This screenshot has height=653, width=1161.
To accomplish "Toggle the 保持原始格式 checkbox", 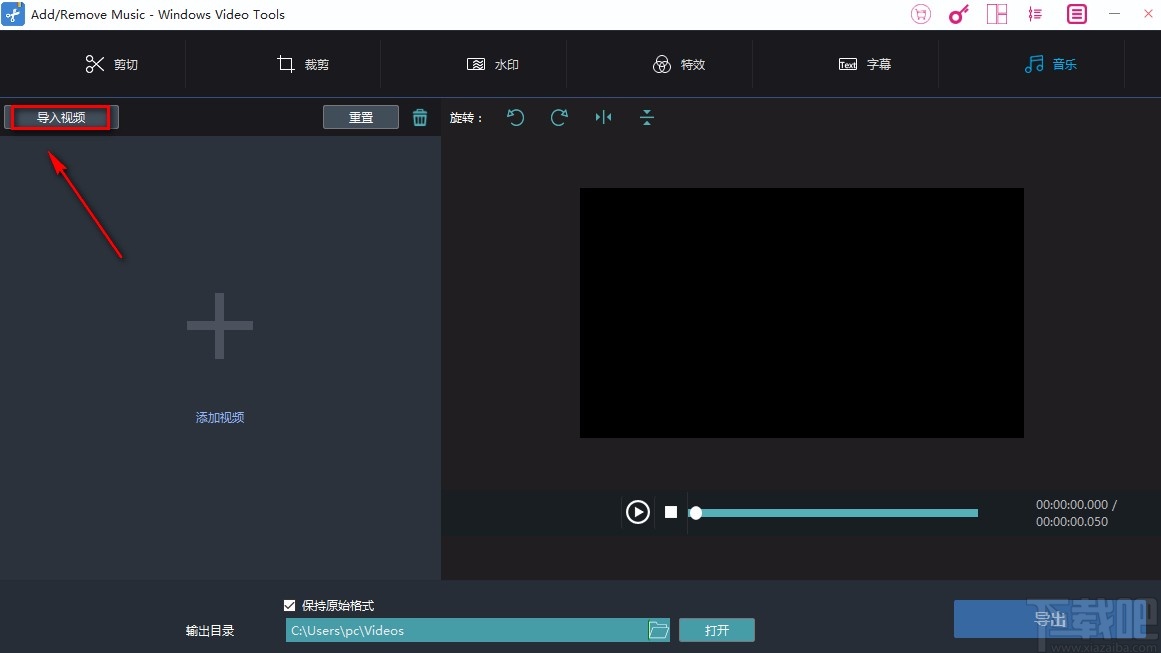I will (x=290, y=605).
